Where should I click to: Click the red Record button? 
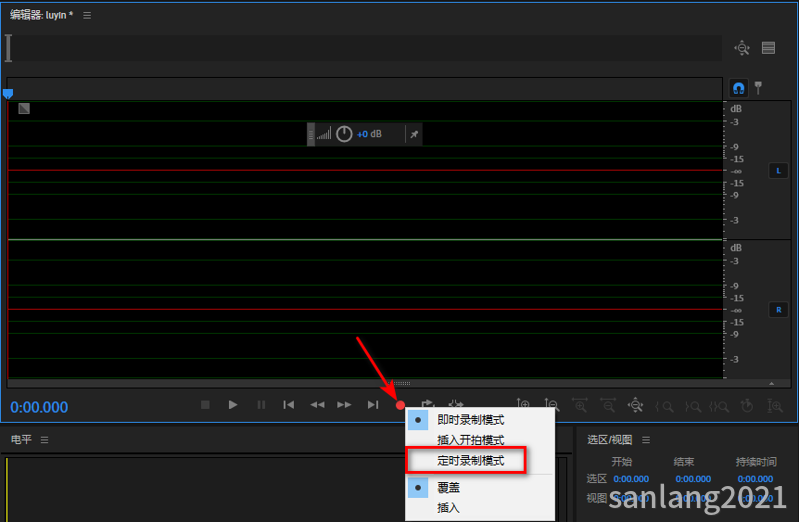401,405
